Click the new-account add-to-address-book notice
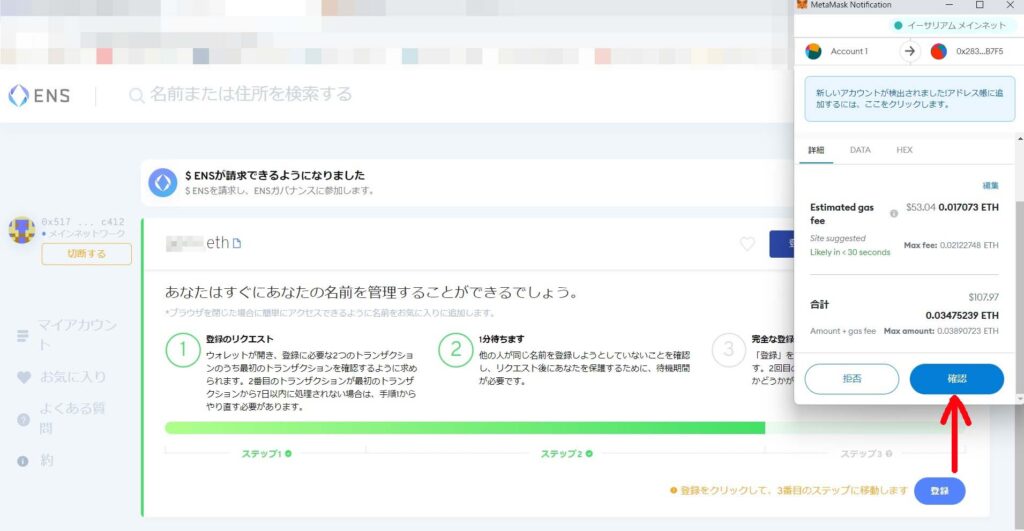The width and height of the screenshot is (1024, 531). click(x=910, y=99)
